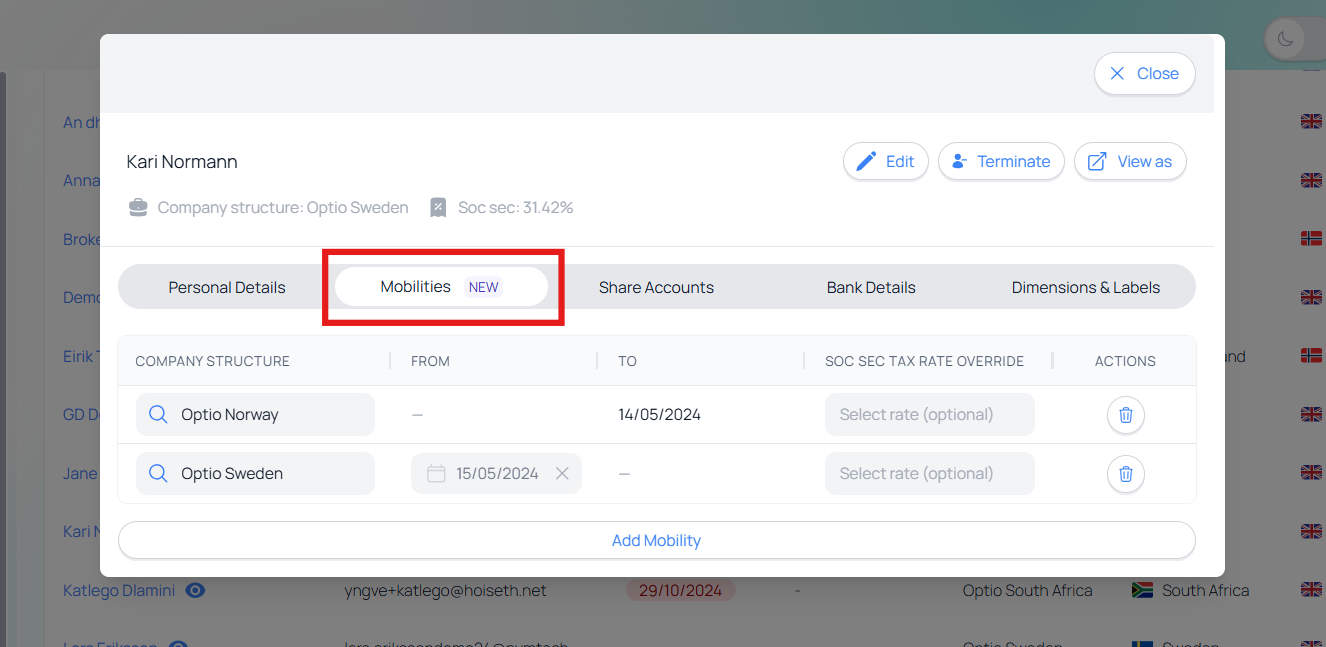Clear the 15/05/2024 from date
The image size is (1326, 647).
[562, 474]
